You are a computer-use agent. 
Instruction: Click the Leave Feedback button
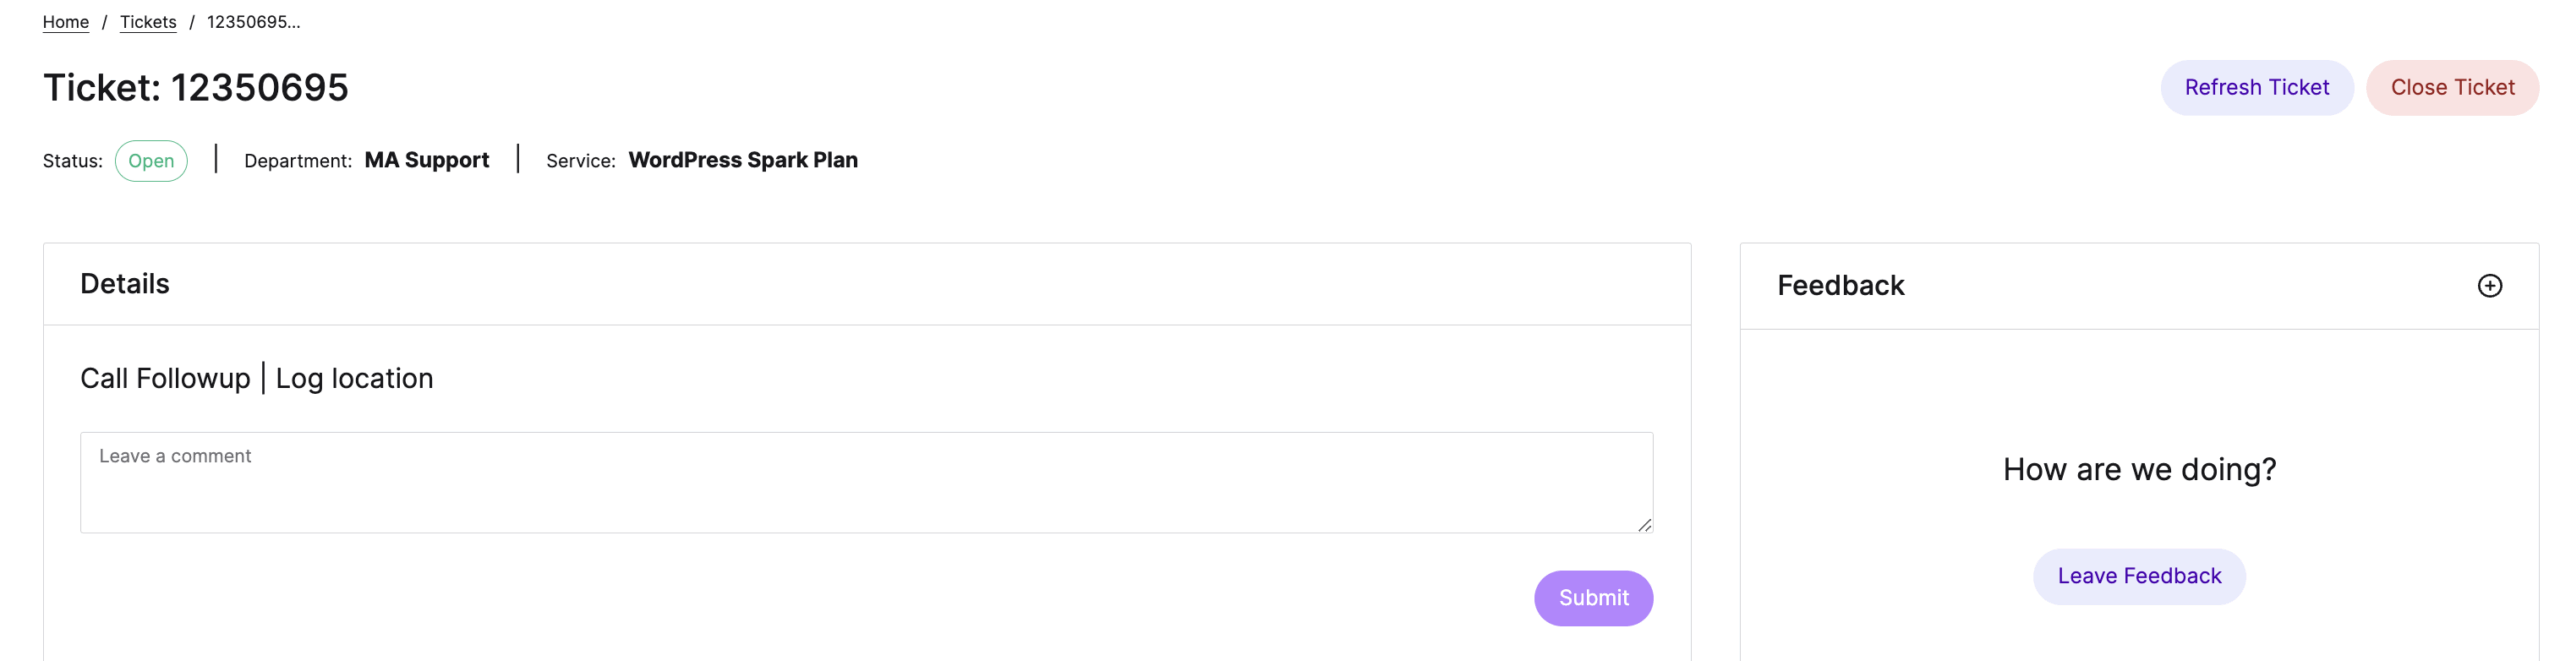2139,576
